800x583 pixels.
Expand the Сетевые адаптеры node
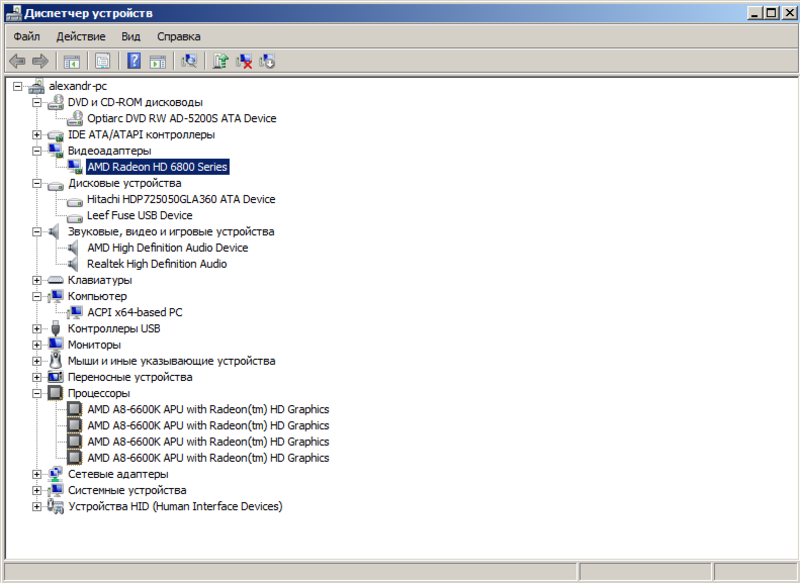[x=36, y=474]
